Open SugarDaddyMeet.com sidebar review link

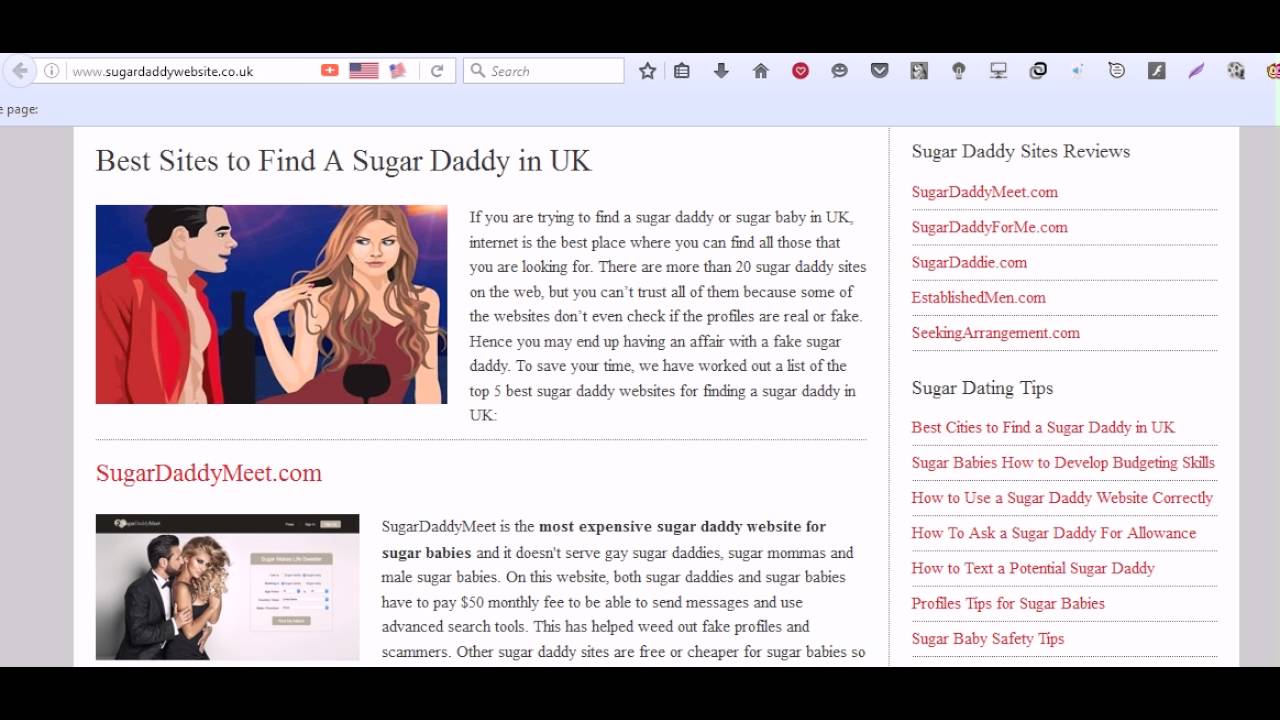(984, 192)
